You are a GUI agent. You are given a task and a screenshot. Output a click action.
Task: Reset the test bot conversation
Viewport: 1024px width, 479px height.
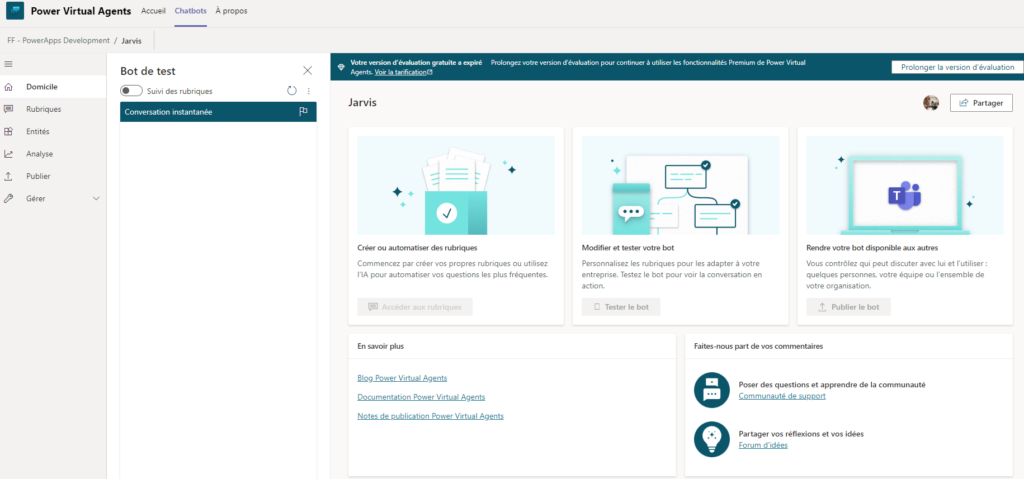292,91
